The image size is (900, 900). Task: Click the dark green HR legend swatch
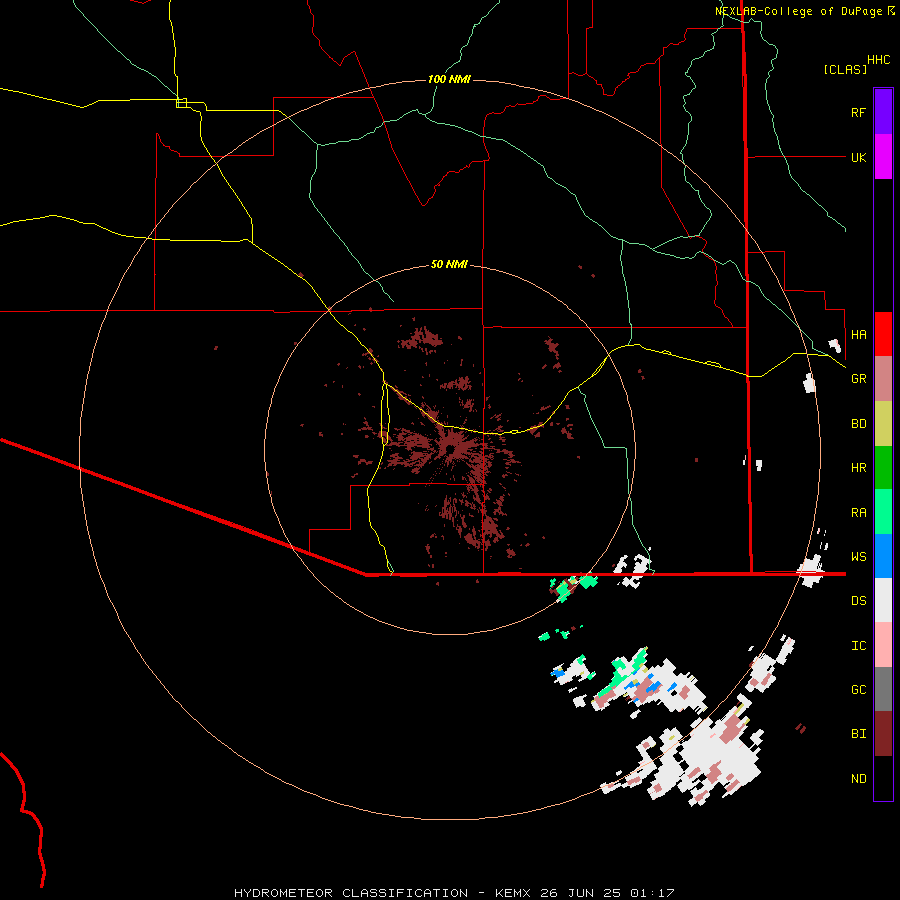click(883, 468)
